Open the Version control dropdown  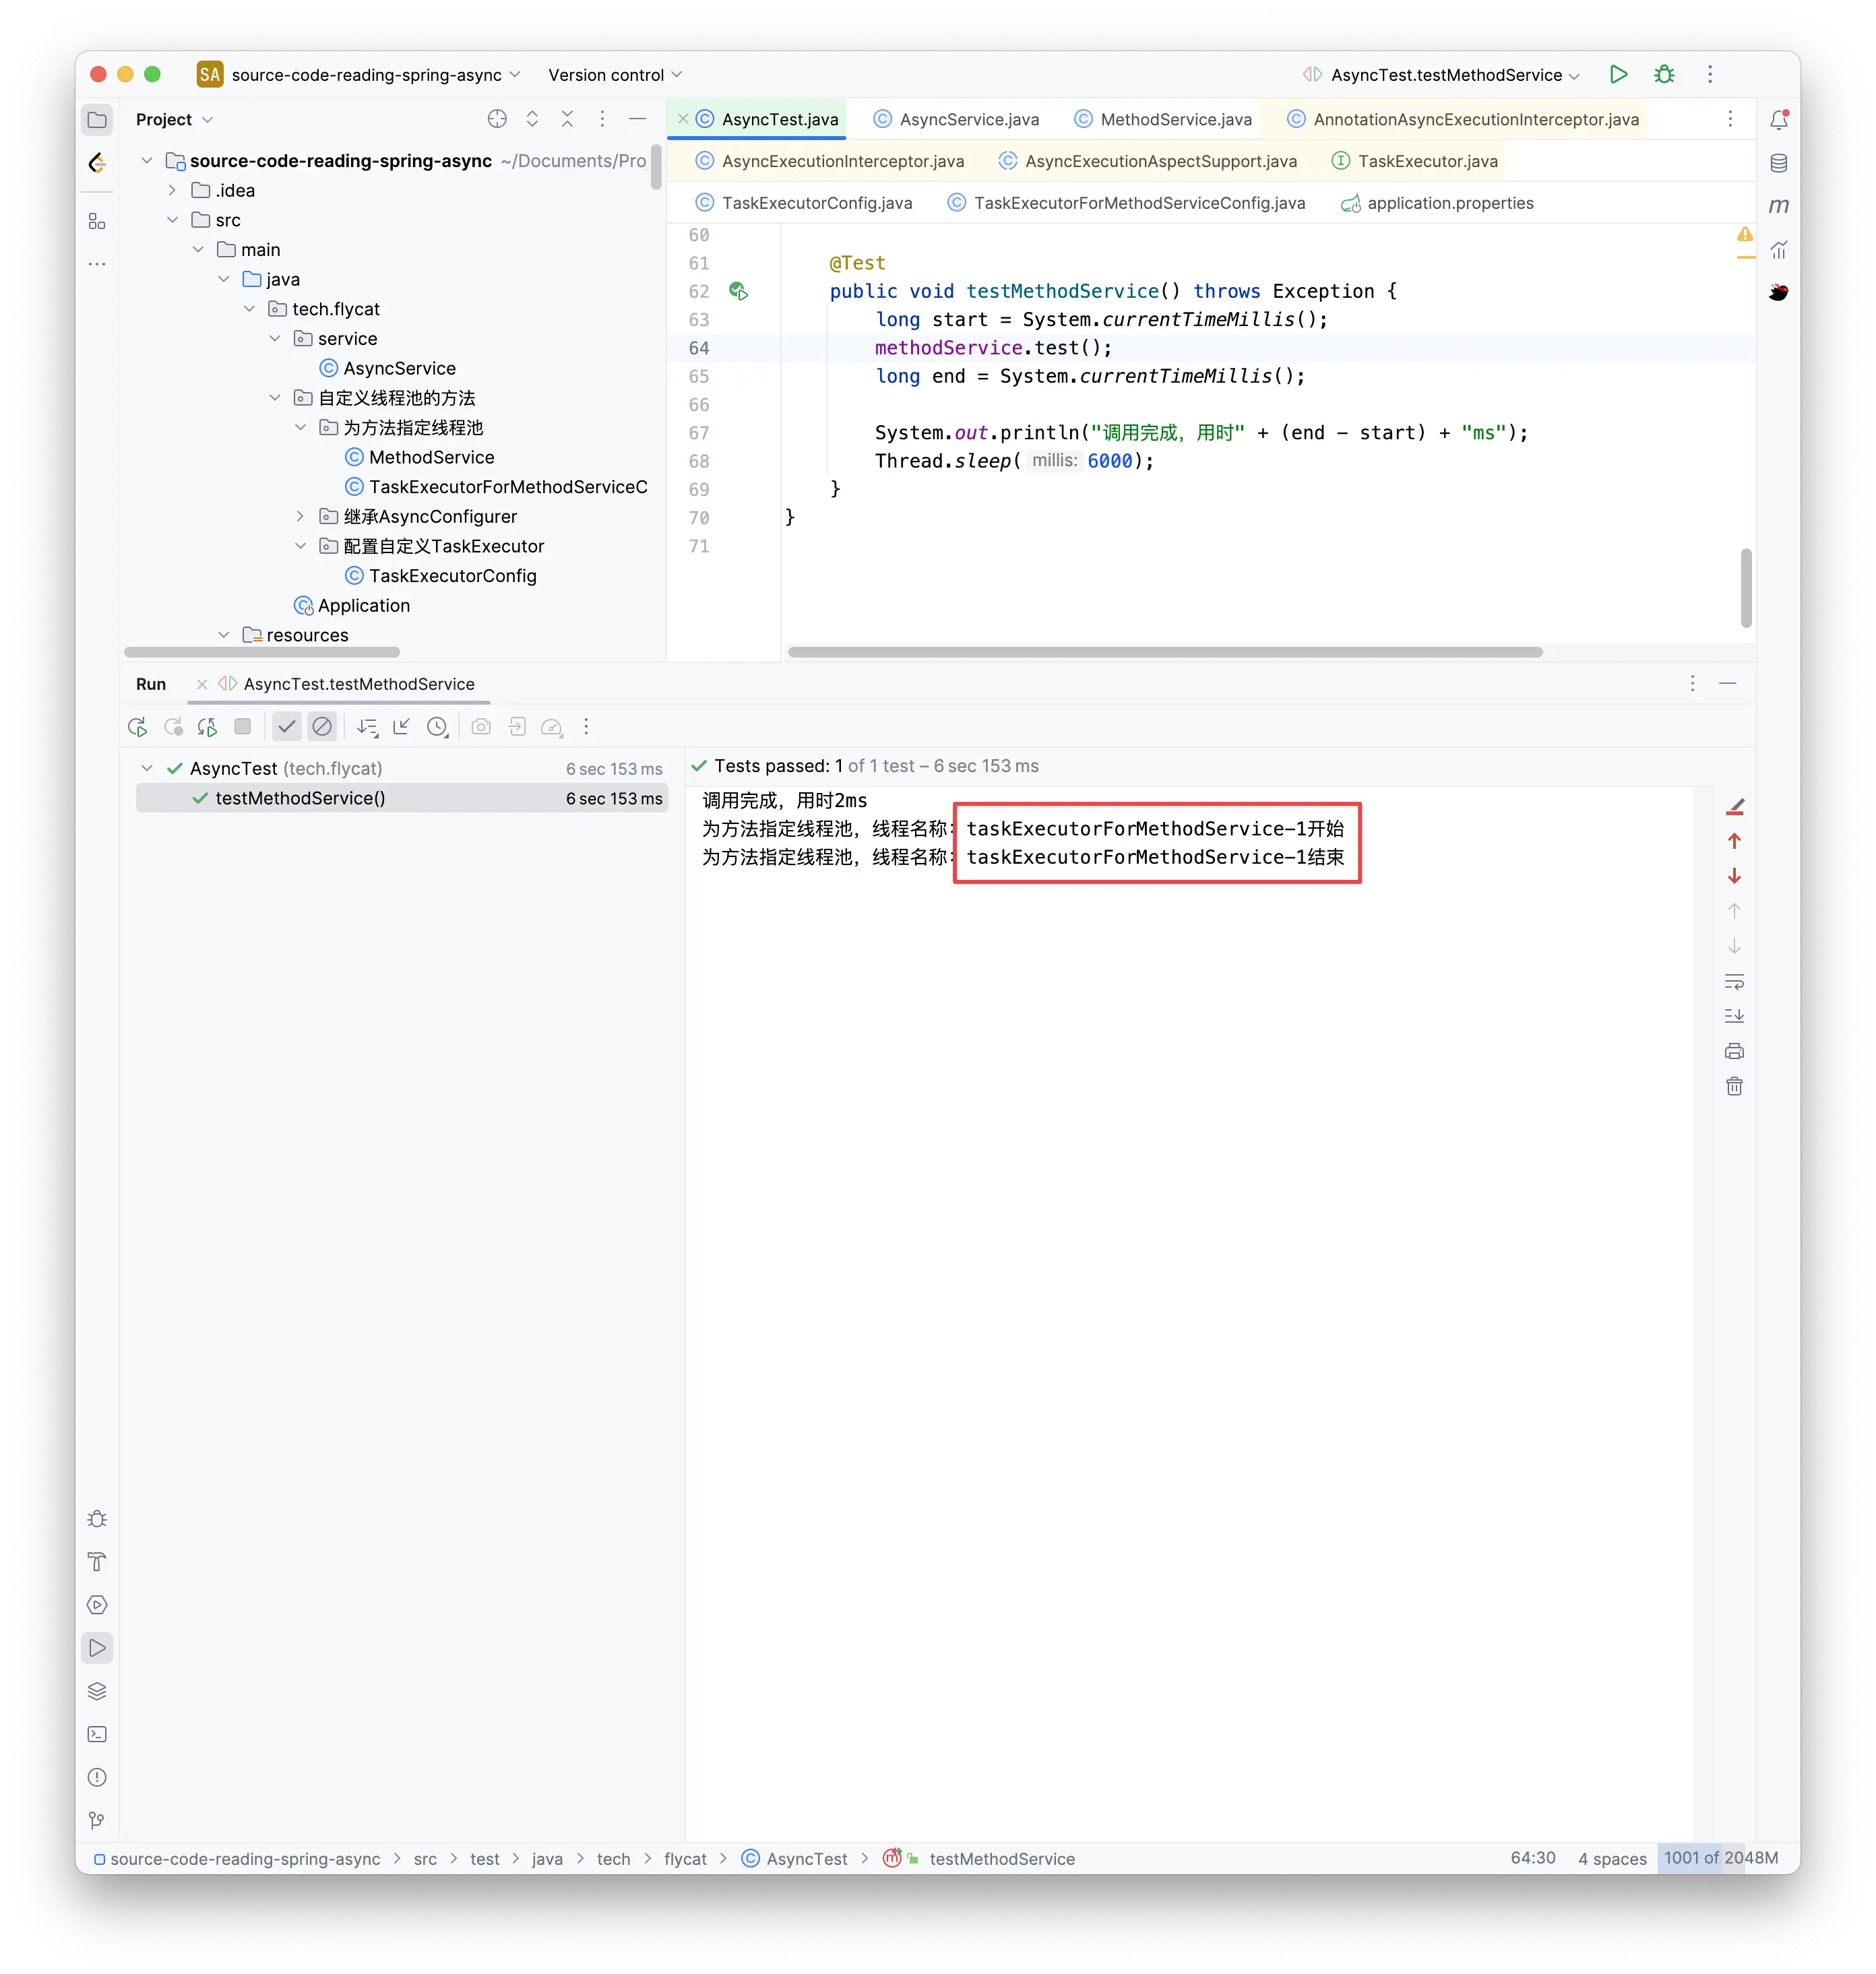(615, 75)
